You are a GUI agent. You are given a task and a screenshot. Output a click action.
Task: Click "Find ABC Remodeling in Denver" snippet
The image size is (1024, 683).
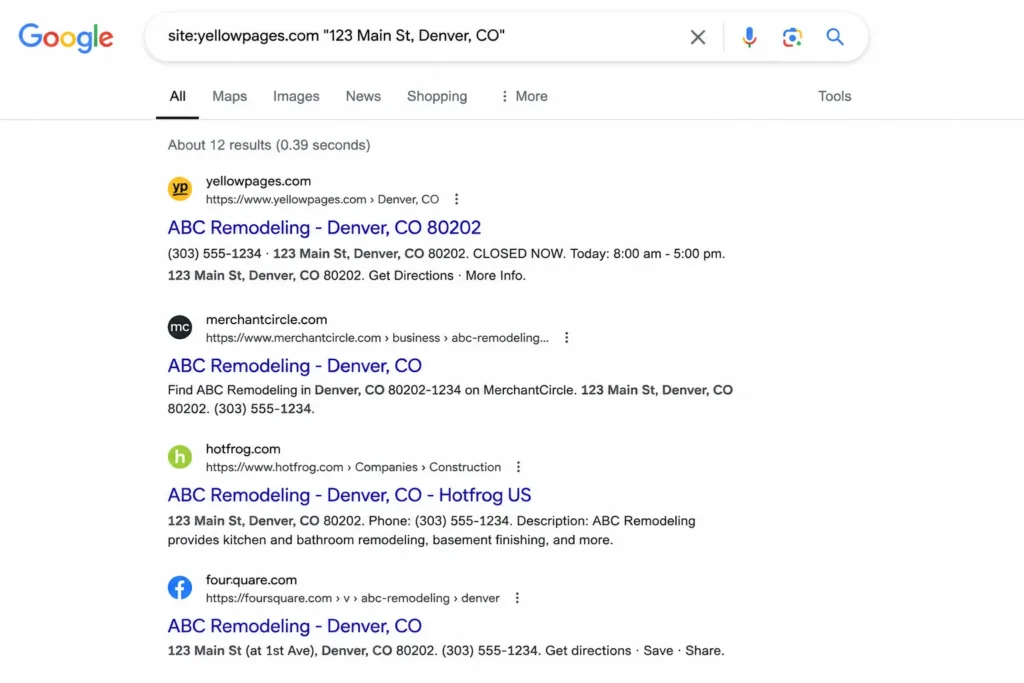(x=450, y=399)
